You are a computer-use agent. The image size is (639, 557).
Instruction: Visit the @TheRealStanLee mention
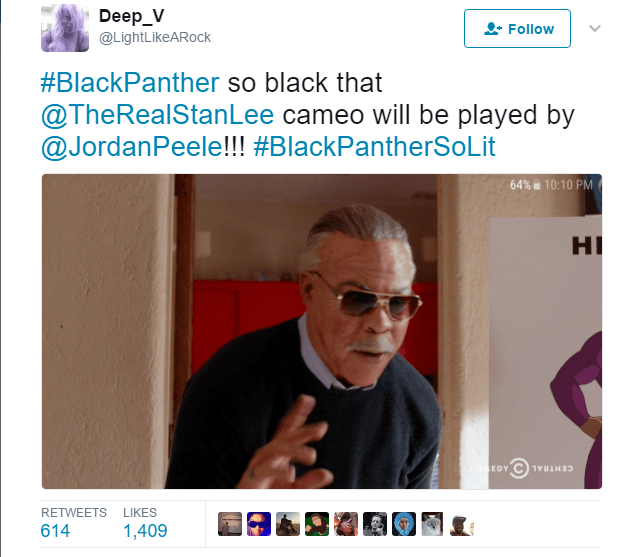click(x=157, y=114)
